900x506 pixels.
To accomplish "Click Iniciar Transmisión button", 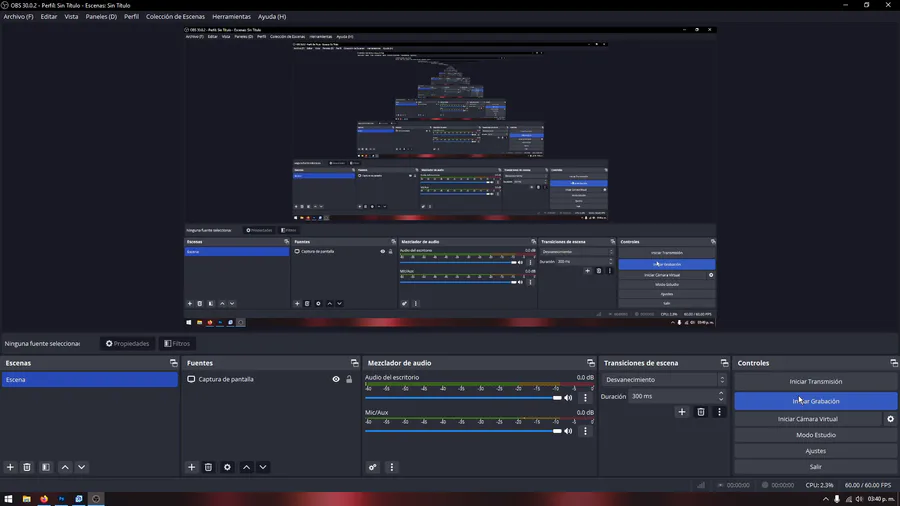I will [x=816, y=382].
